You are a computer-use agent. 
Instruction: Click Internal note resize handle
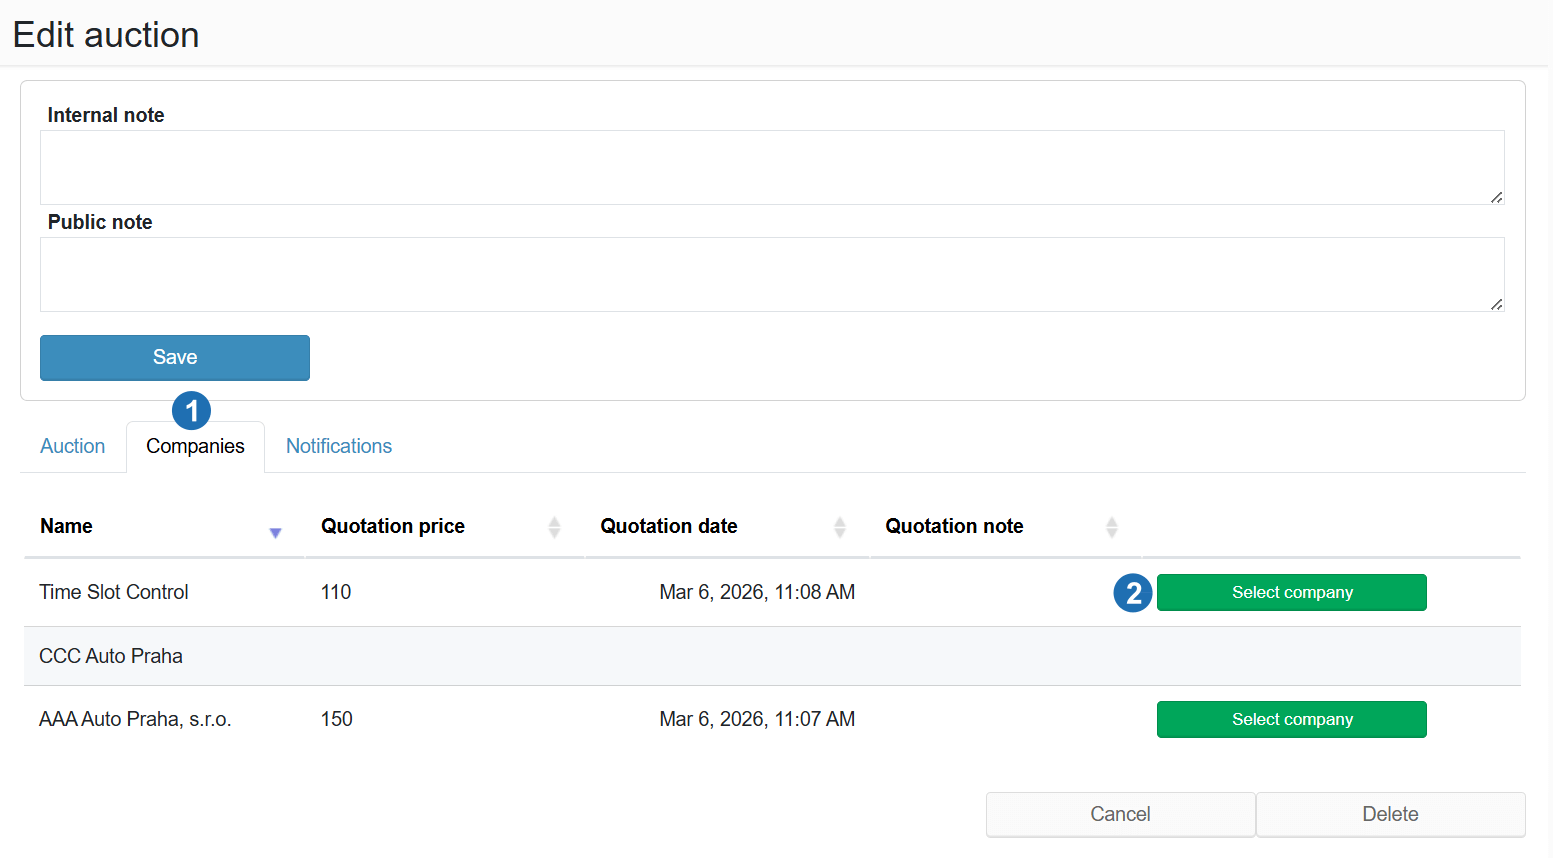click(1496, 197)
